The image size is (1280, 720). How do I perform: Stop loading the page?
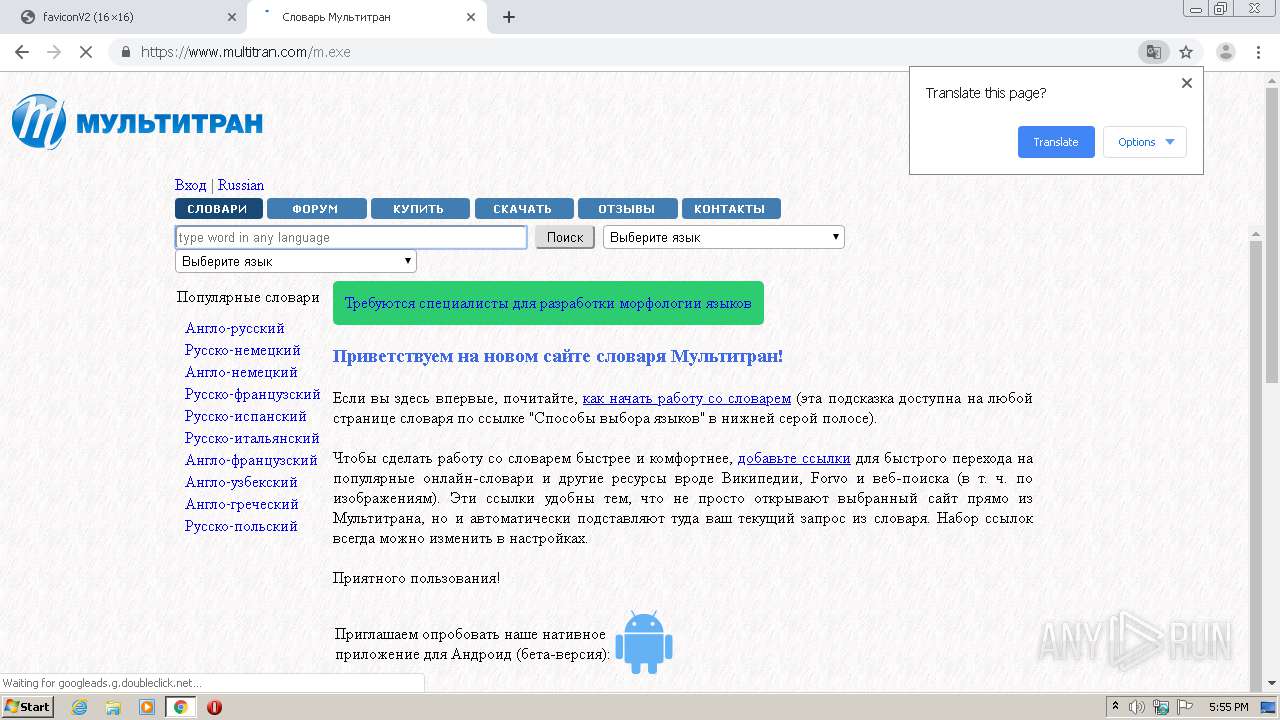[86, 52]
